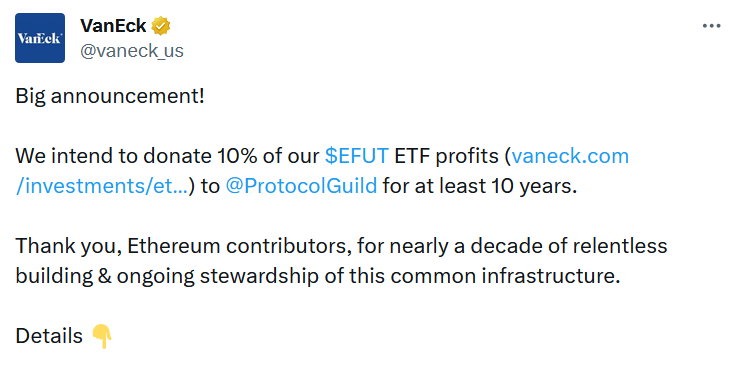The height and width of the screenshot is (369, 743).
Task: Open the $EFUT cashtag link
Action: [x=357, y=156]
